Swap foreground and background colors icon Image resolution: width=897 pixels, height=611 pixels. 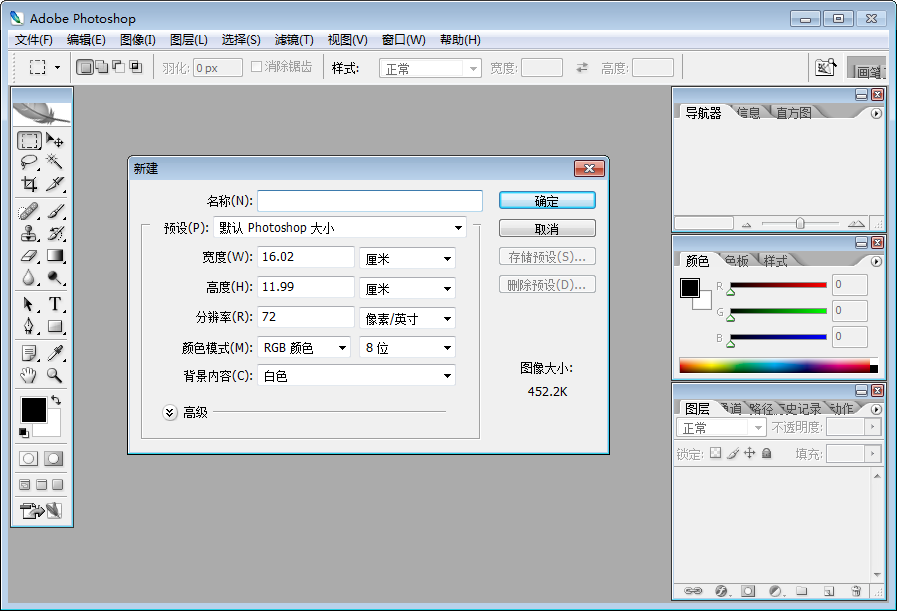(x=56, y=400)
